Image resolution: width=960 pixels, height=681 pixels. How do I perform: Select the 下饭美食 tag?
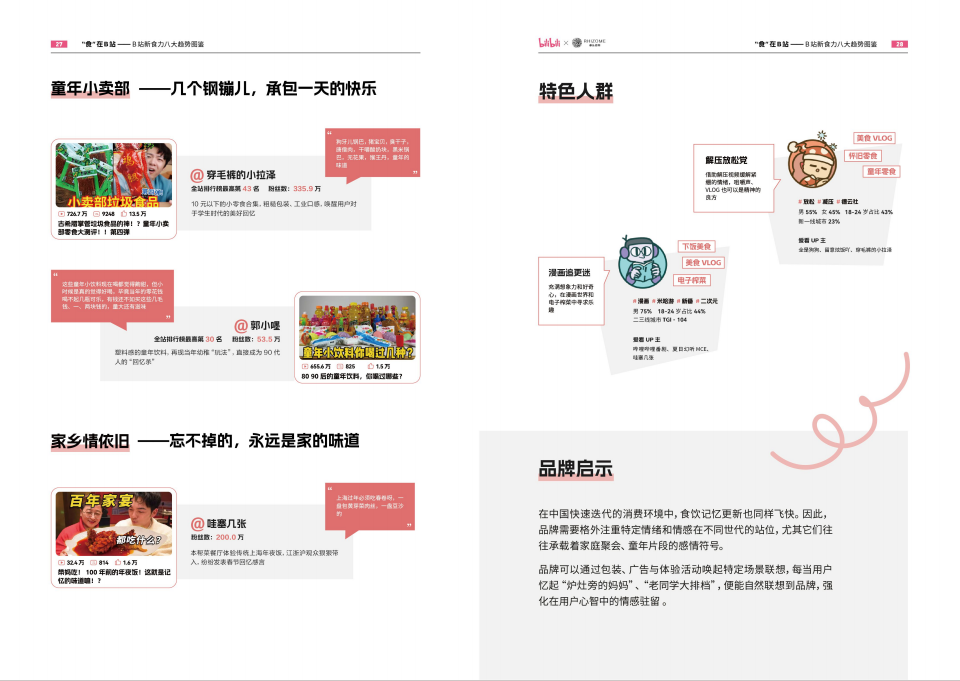[696, 246]
